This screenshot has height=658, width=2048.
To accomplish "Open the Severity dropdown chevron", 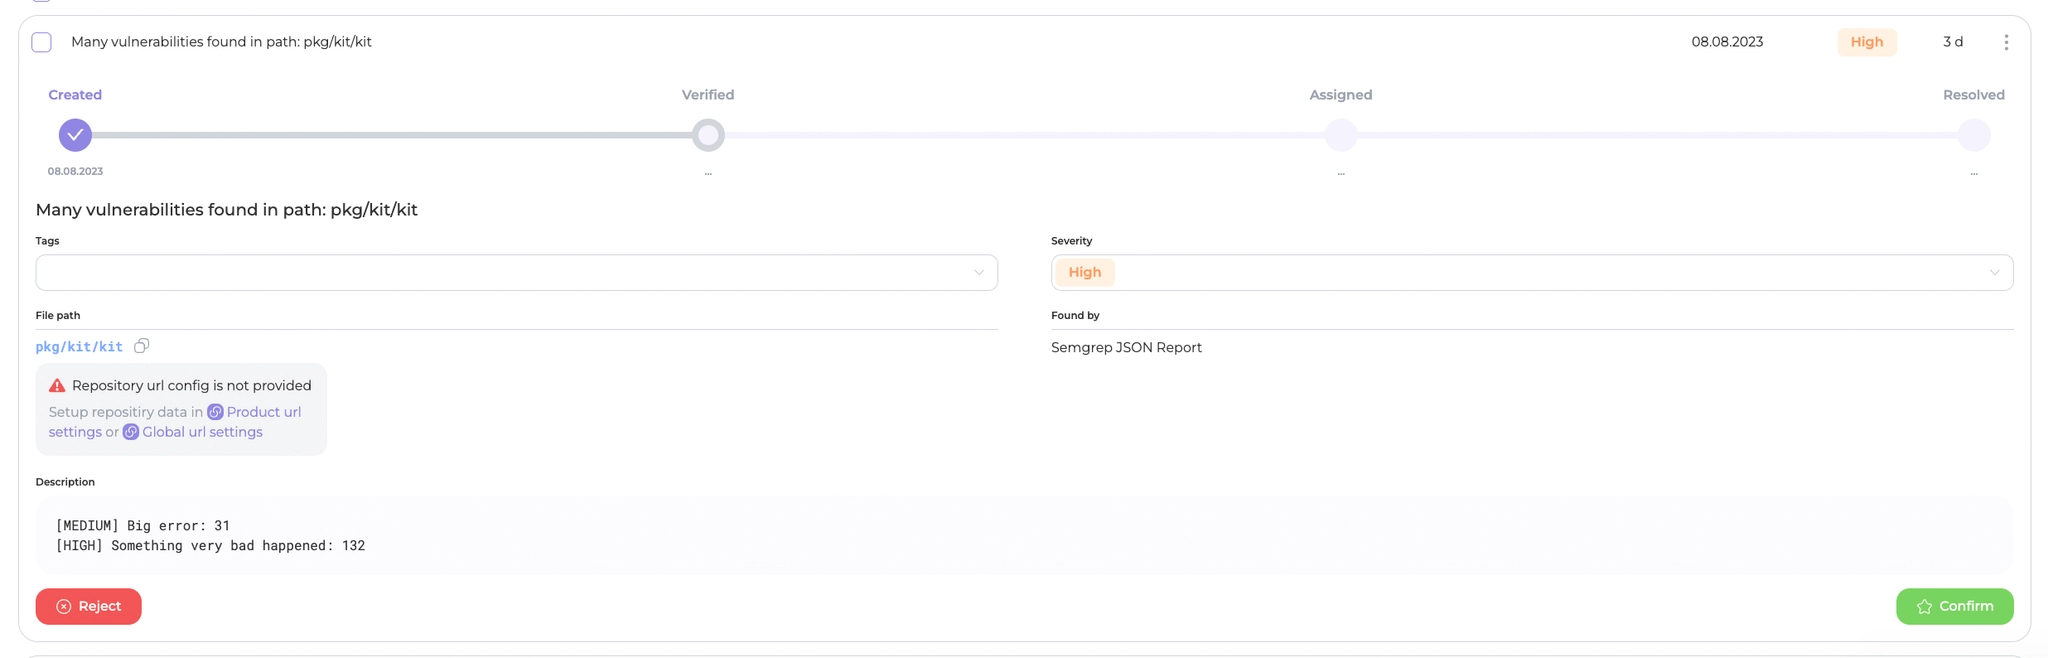I will coord(1994,273).
